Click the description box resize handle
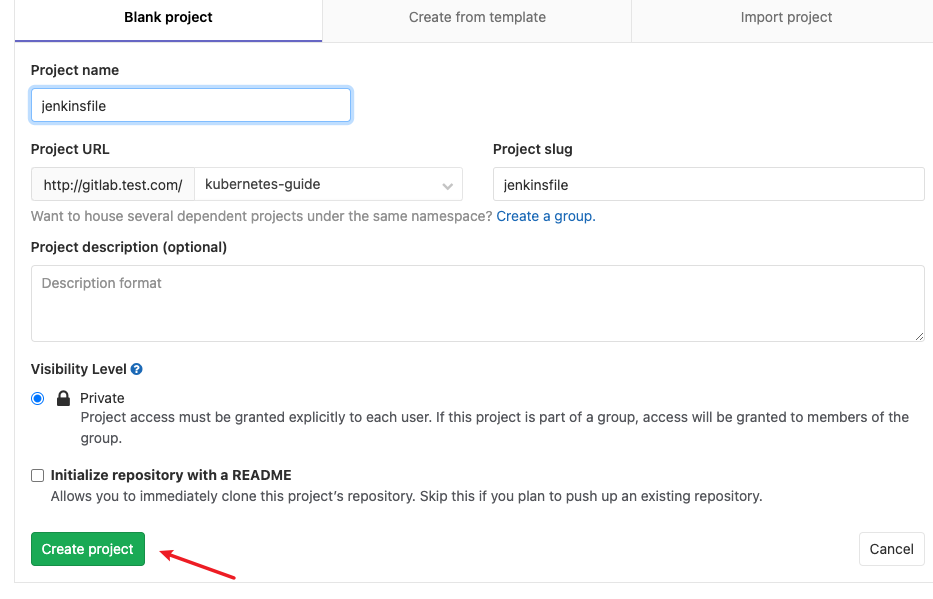This screenshot has height=599, width=933. tap(919, 336)
